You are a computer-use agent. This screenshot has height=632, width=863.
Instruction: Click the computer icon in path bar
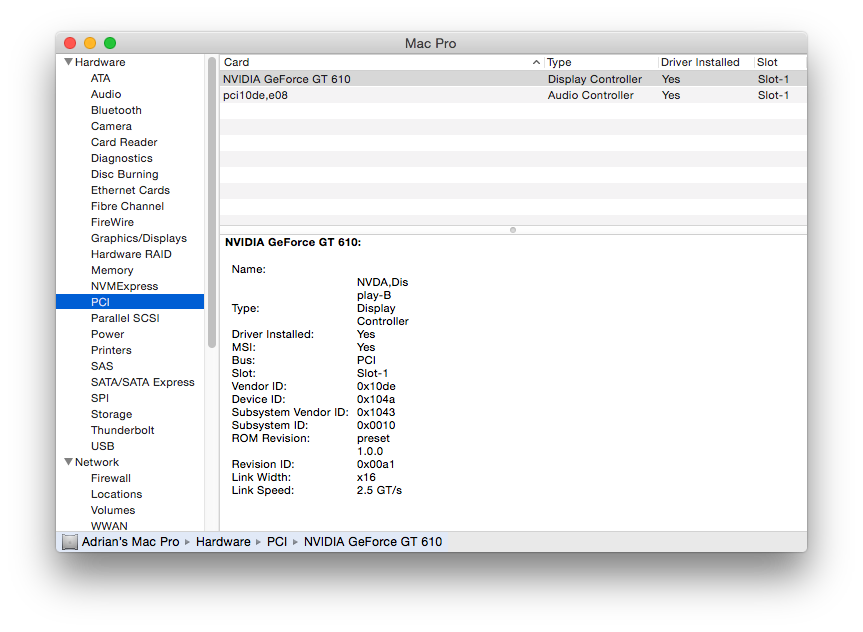[x=70, y=542]
